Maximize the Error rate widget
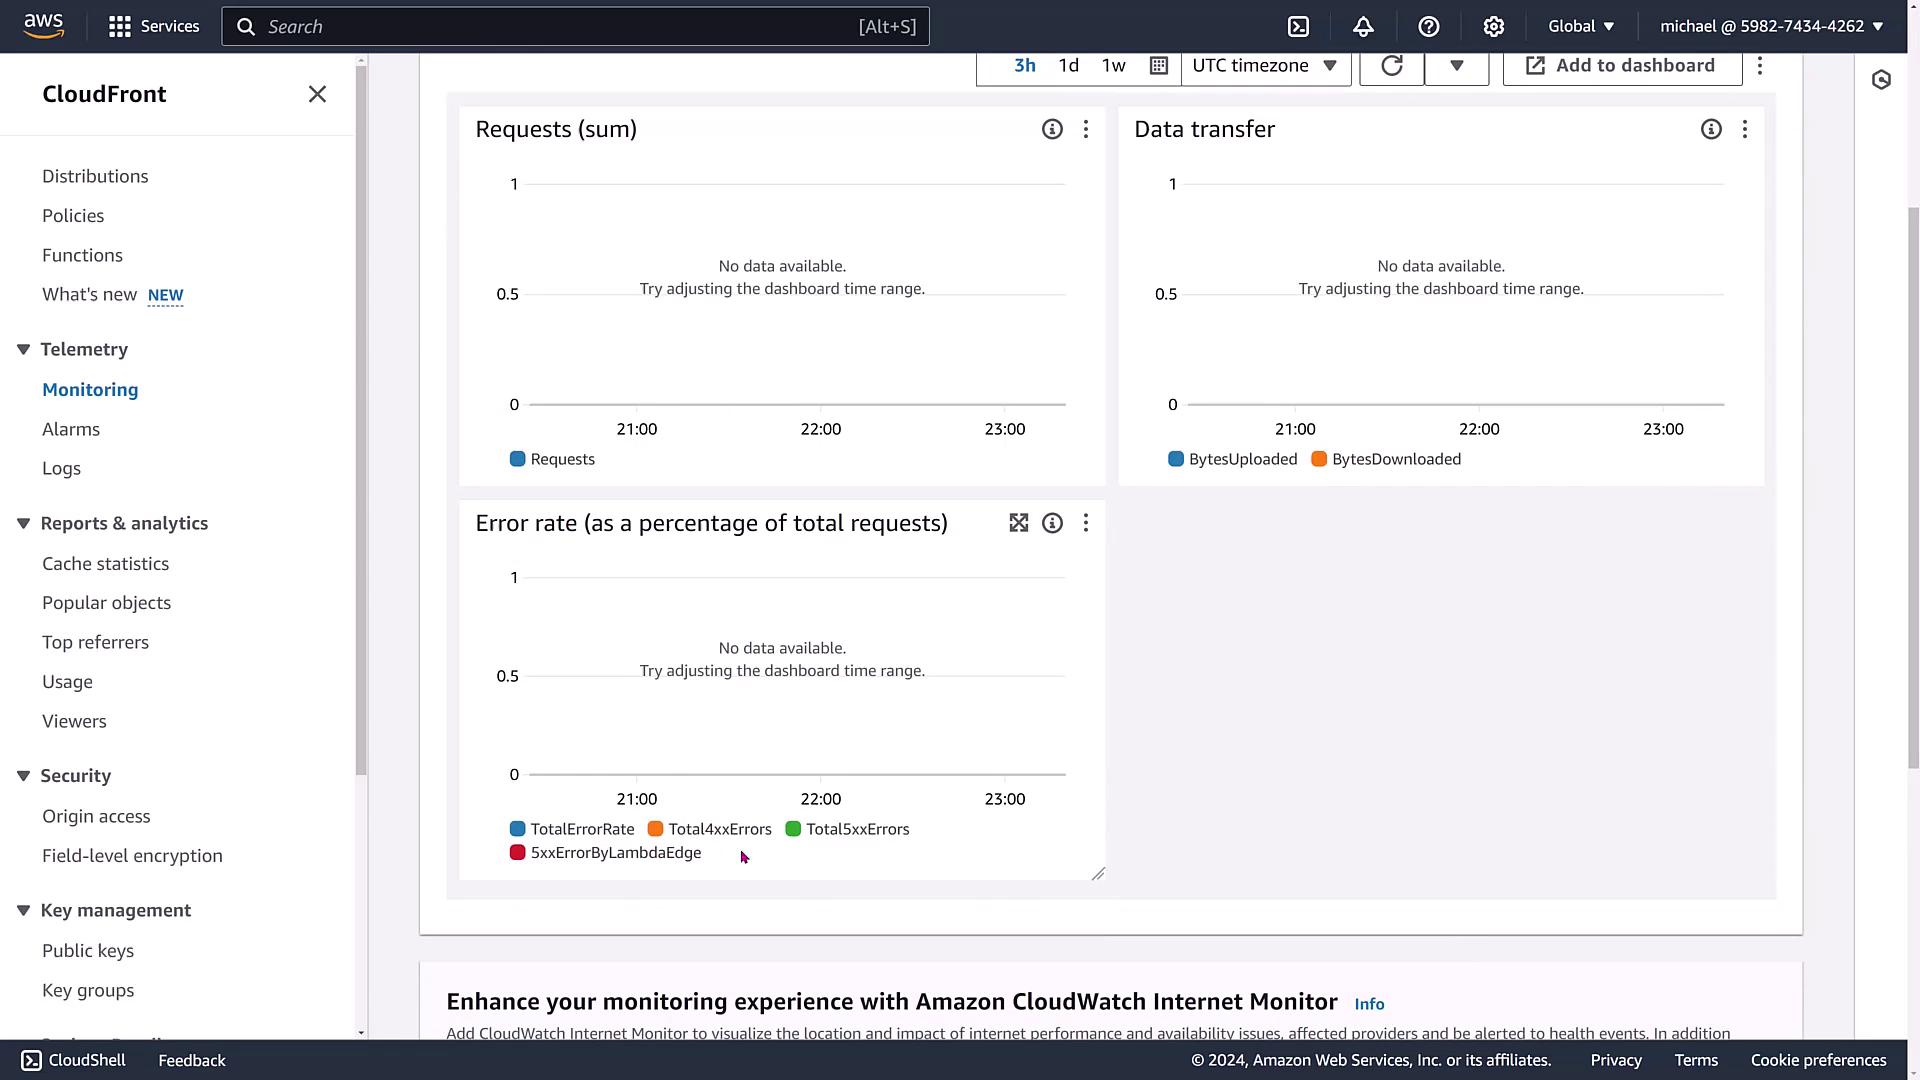1920x1080 pixels. [x=1018, y=523]
